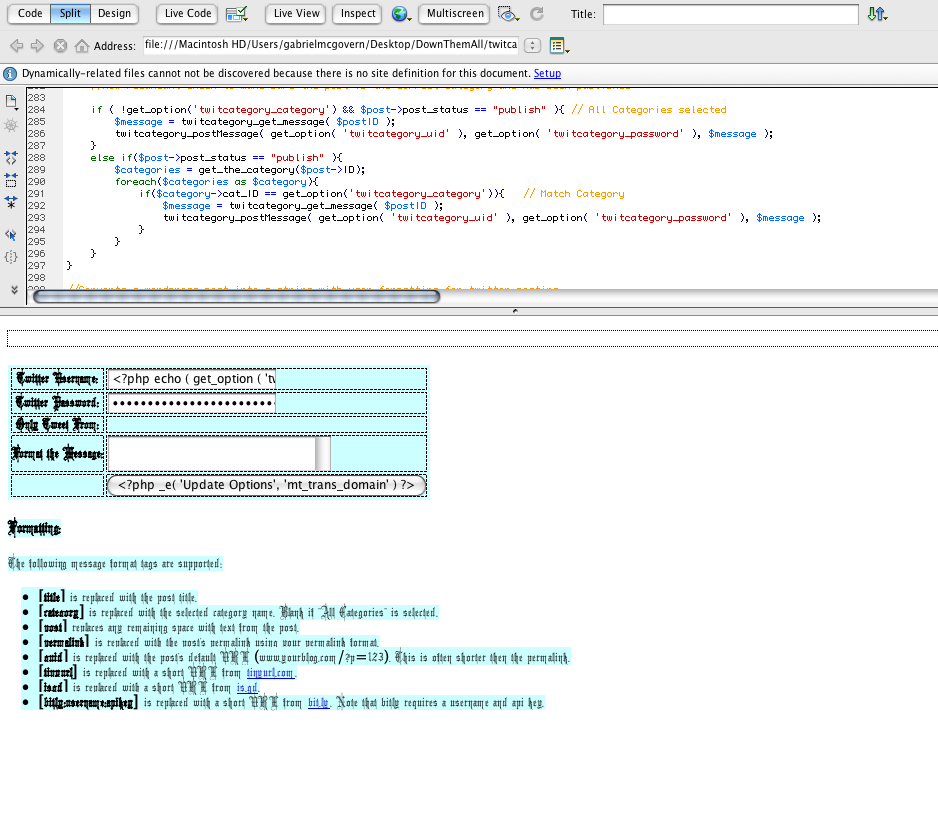The width and height of the screenshot is (938, 827).
Task: Enable Live View
Action: click(296, 14)
